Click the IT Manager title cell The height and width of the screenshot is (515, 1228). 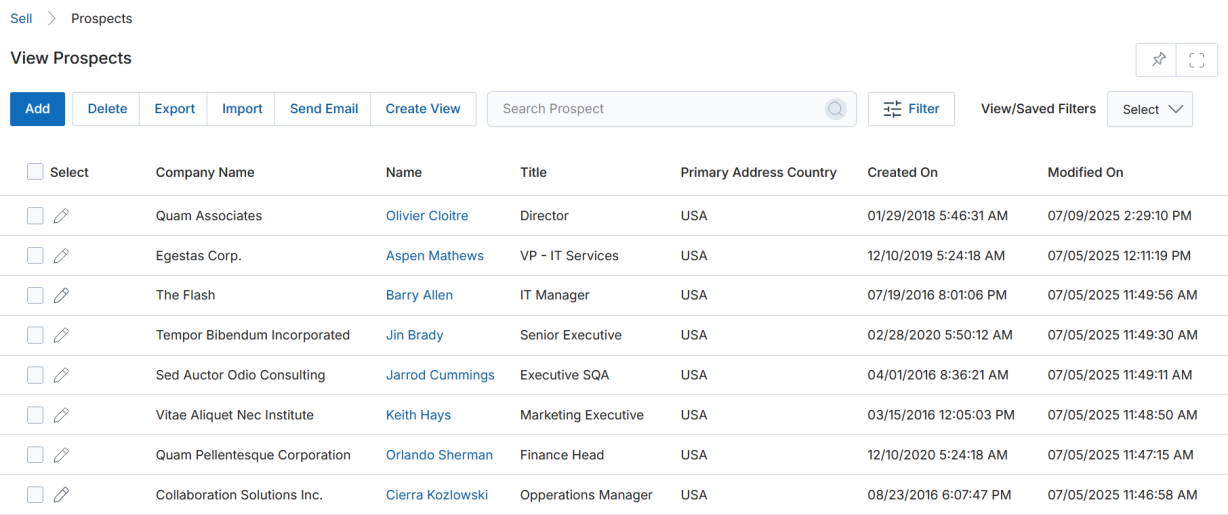point(555,295)
